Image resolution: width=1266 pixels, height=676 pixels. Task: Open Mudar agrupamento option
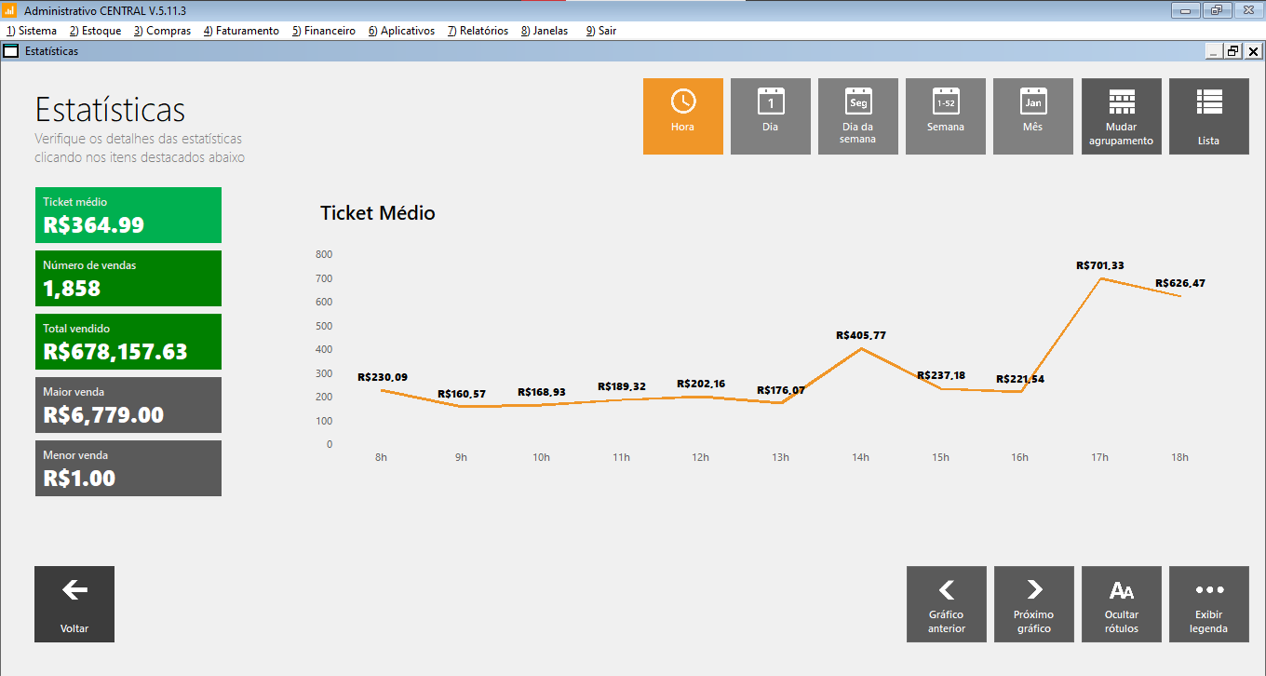1121,116
